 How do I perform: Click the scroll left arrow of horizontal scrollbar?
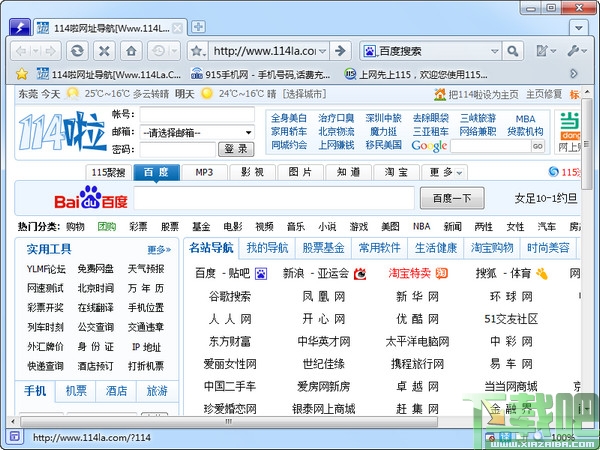point(13,422)
